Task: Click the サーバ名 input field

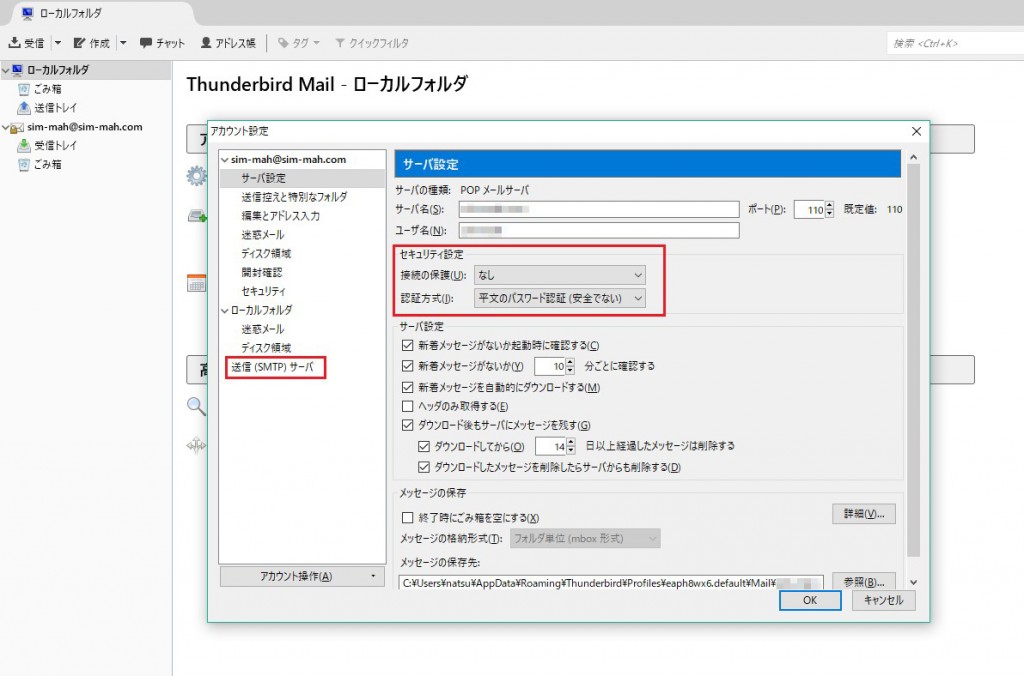Action: click(x=599, y=209)
